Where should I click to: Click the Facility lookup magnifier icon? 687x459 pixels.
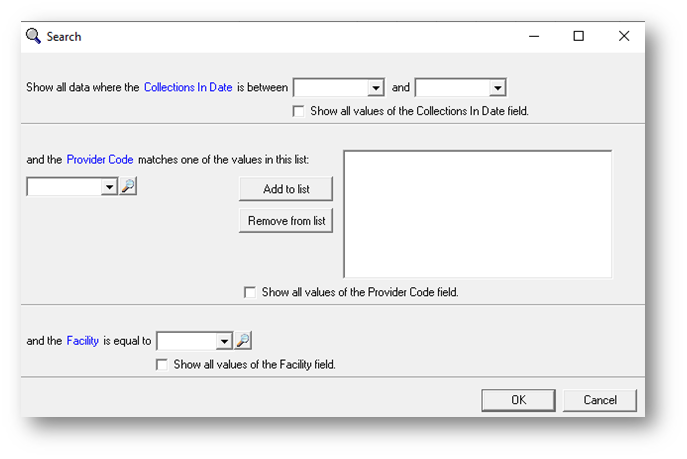point(243,341)
